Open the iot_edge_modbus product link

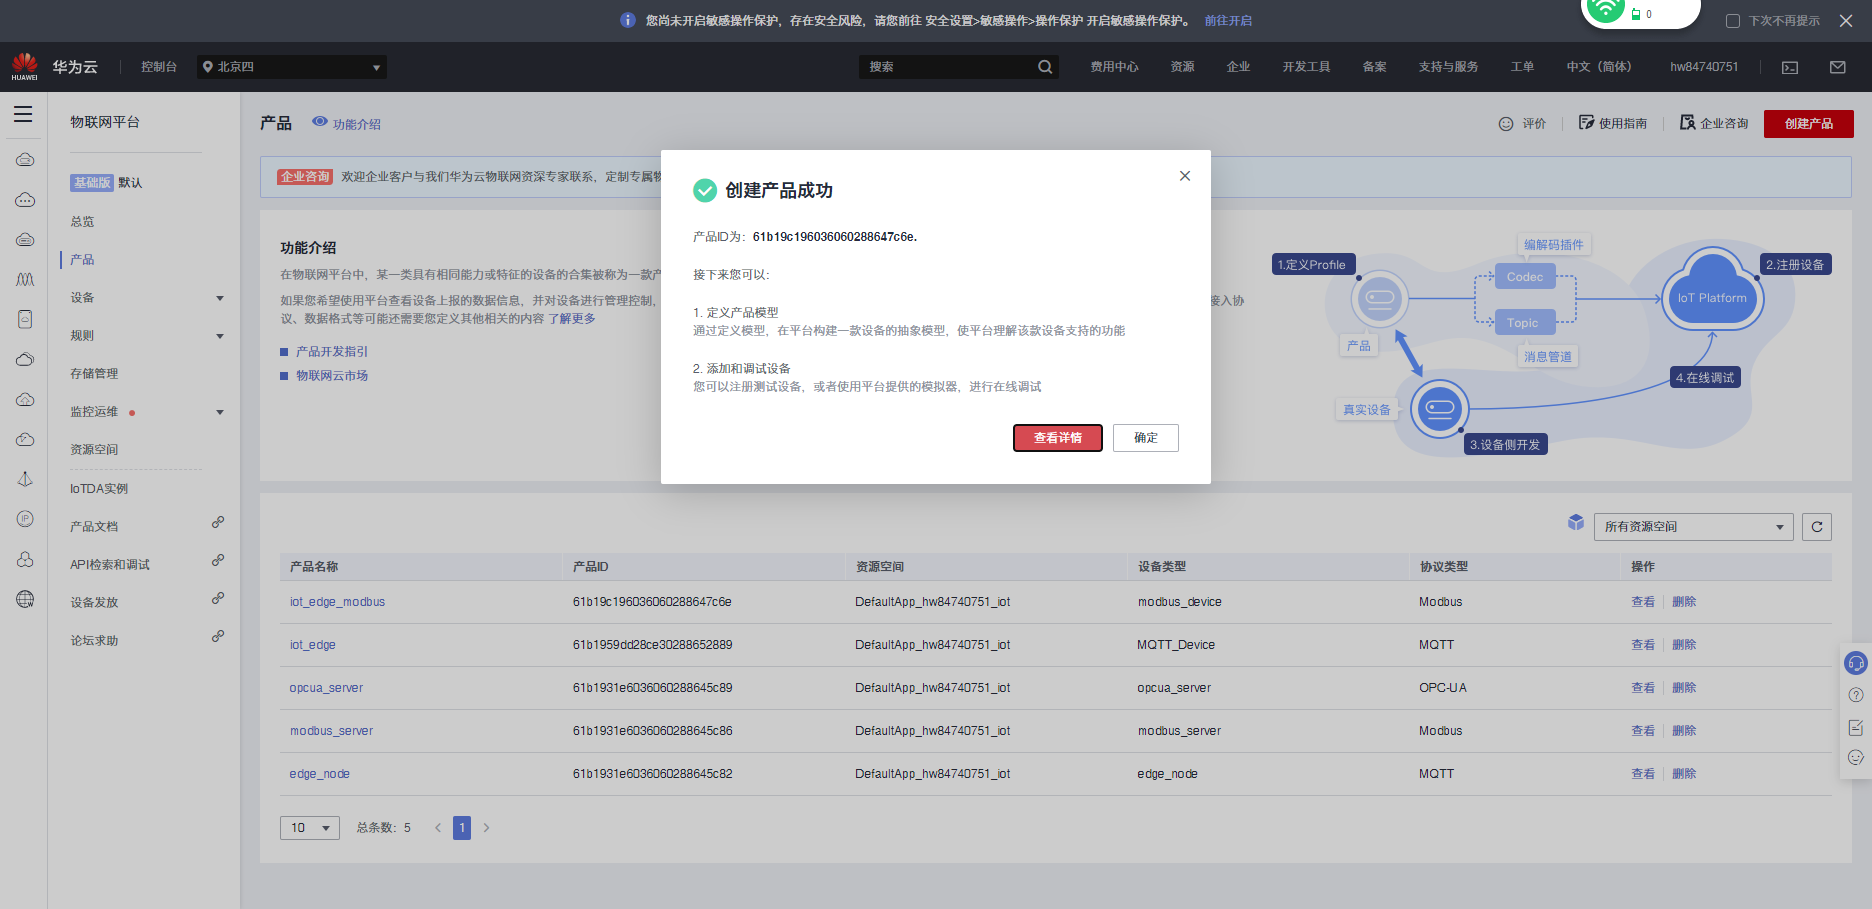(x=337, y=602)
